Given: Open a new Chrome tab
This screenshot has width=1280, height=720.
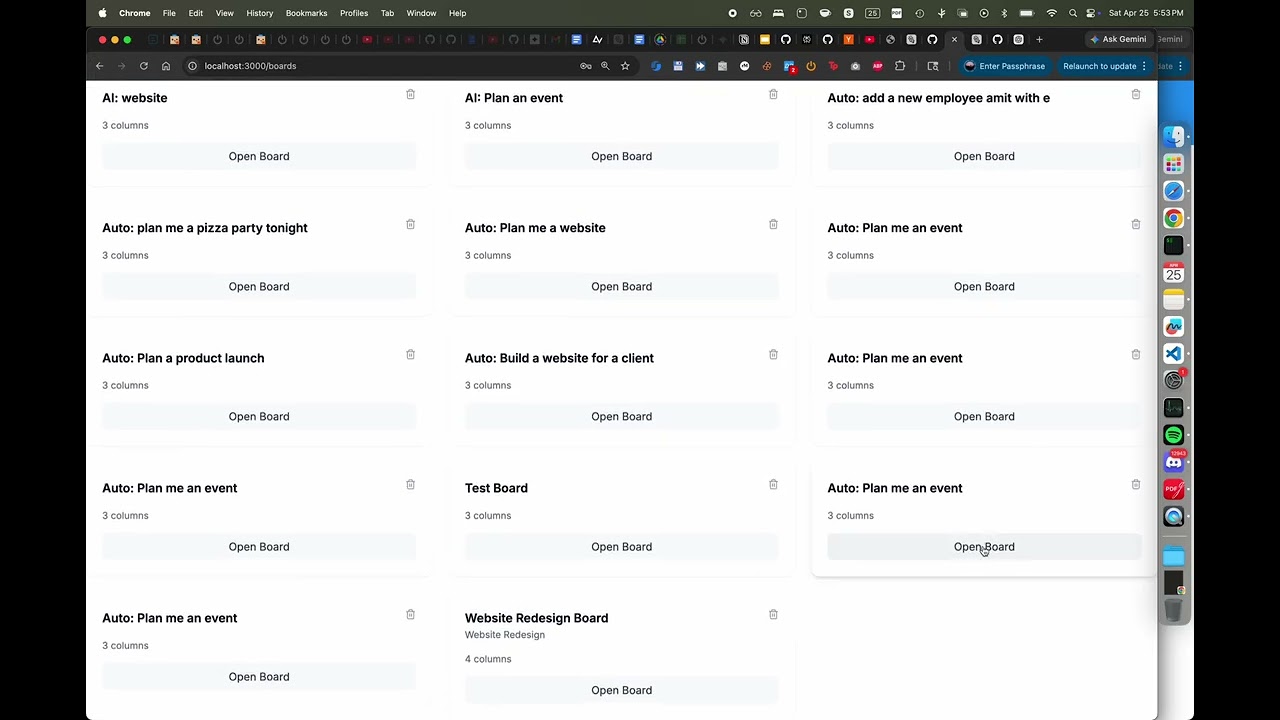Looking at the screenshot, I should [1039, 40].
